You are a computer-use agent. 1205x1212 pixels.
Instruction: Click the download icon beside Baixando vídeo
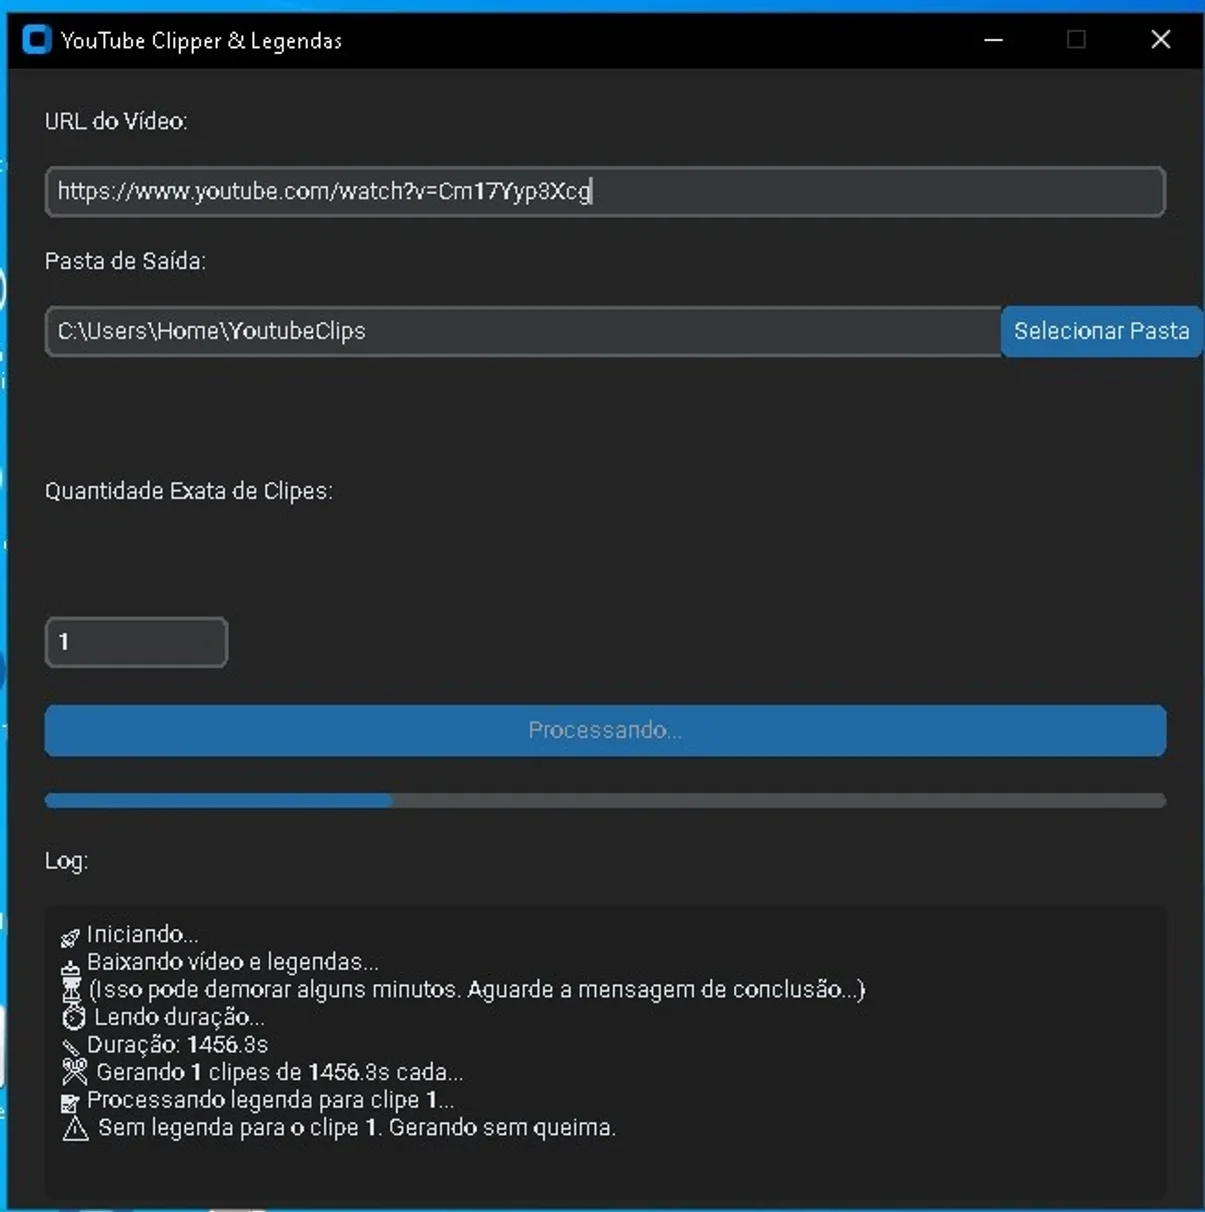click(x=70, y=966)
